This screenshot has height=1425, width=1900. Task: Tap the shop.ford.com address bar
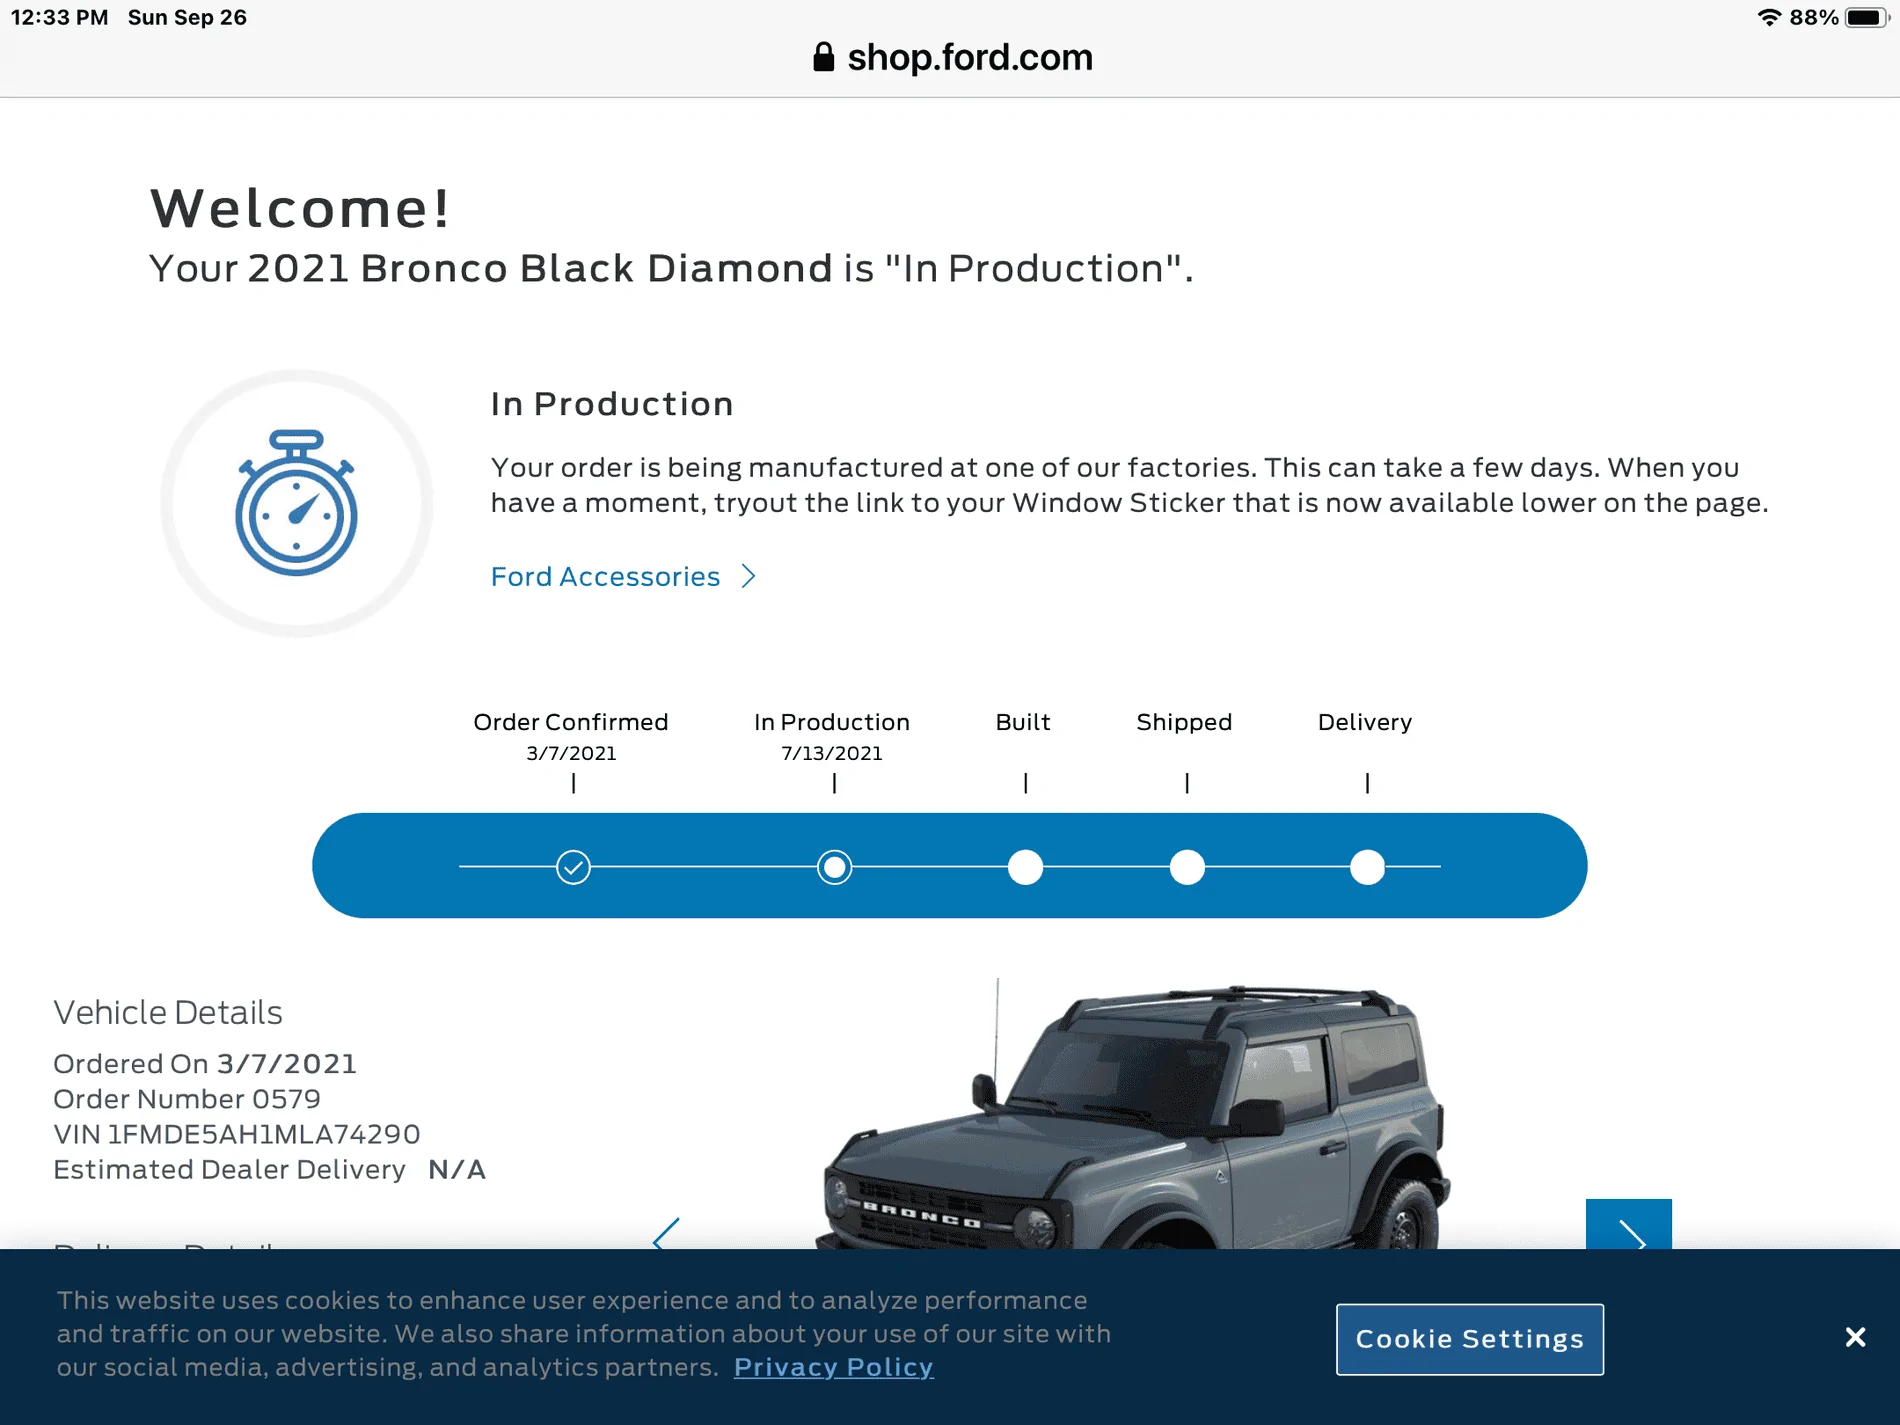point(950,57)
